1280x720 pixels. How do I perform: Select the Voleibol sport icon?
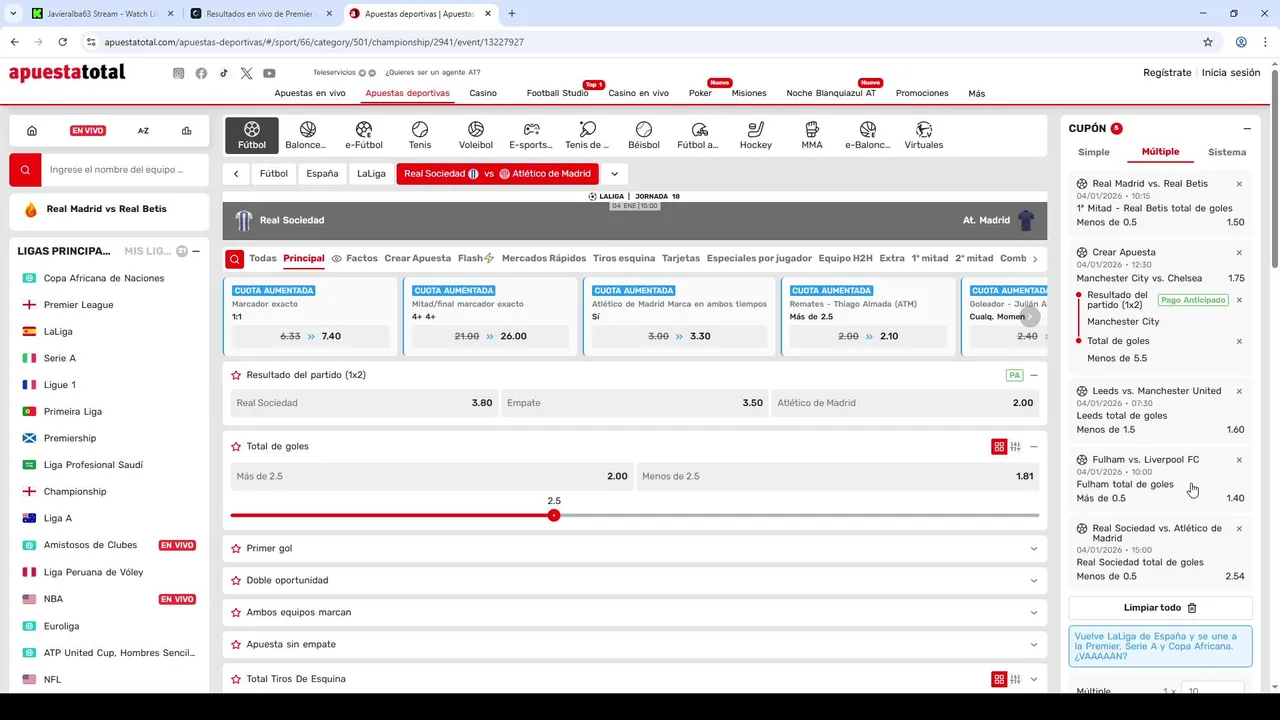[x=476, y=135]
